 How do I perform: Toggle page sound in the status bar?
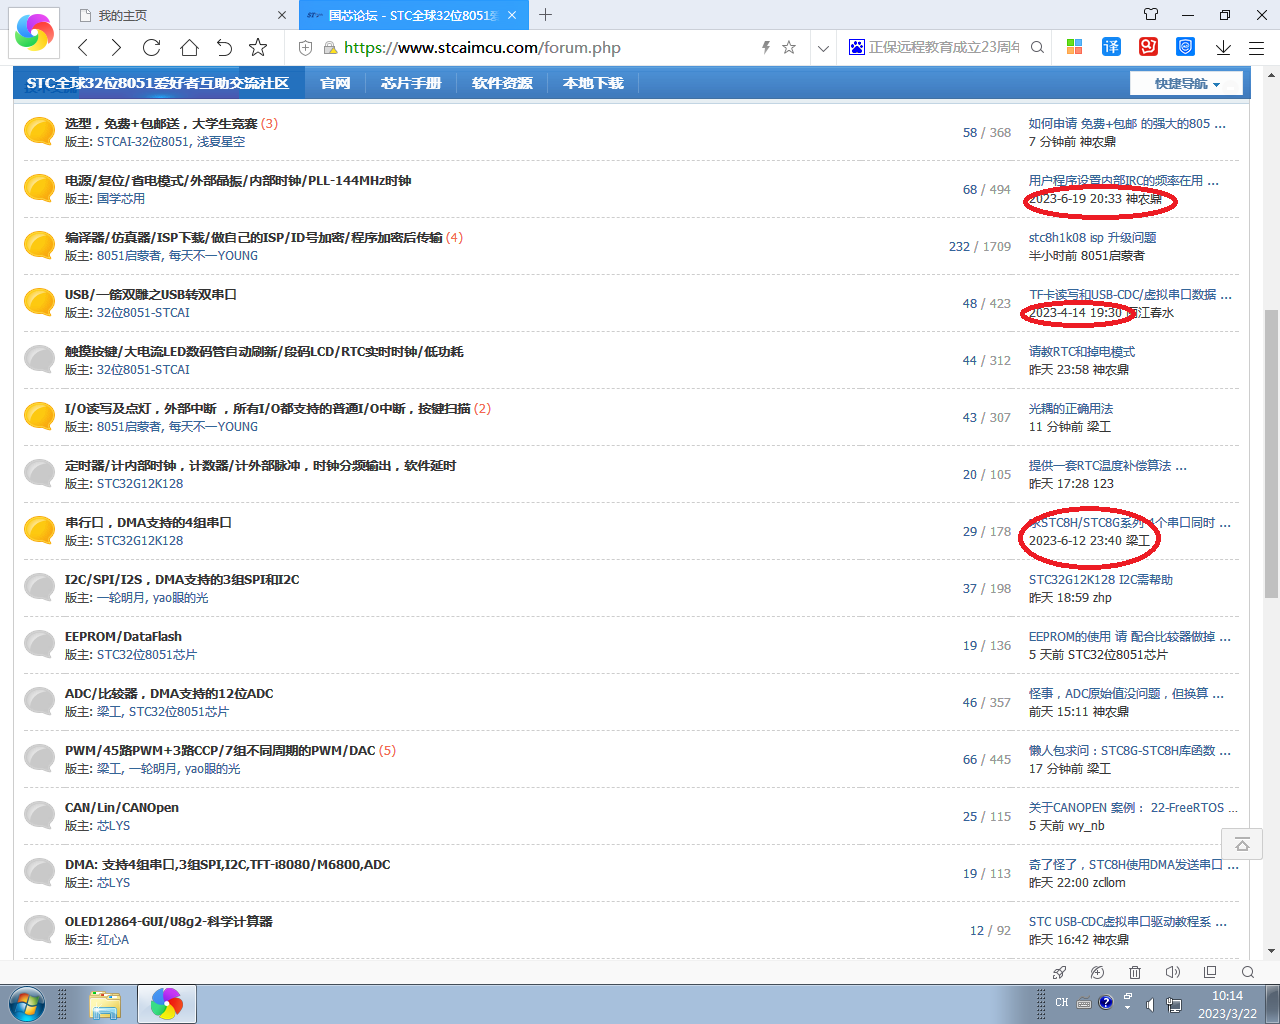(x=1173, y=972)
